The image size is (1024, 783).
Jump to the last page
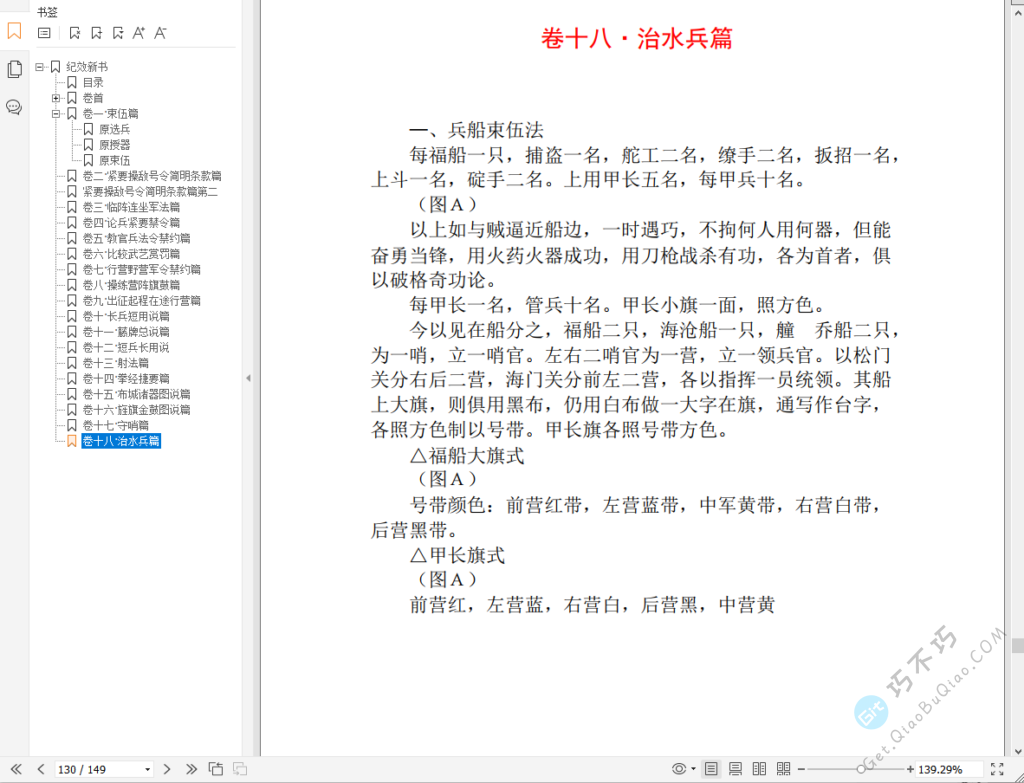[x=190, y=770]
